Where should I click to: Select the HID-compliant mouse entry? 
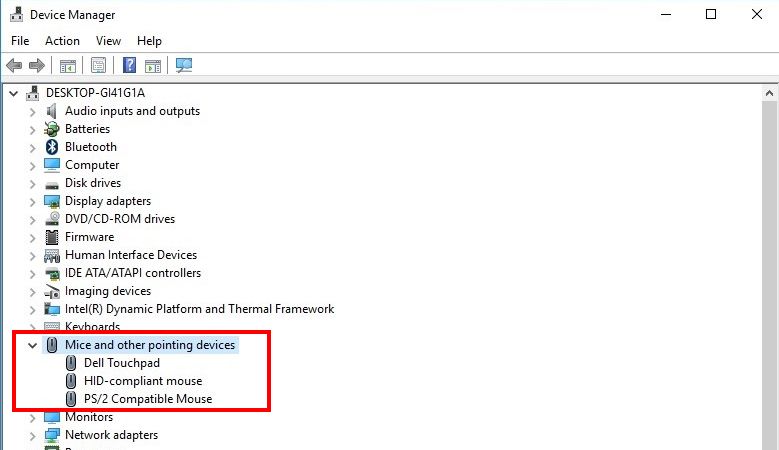143,381
